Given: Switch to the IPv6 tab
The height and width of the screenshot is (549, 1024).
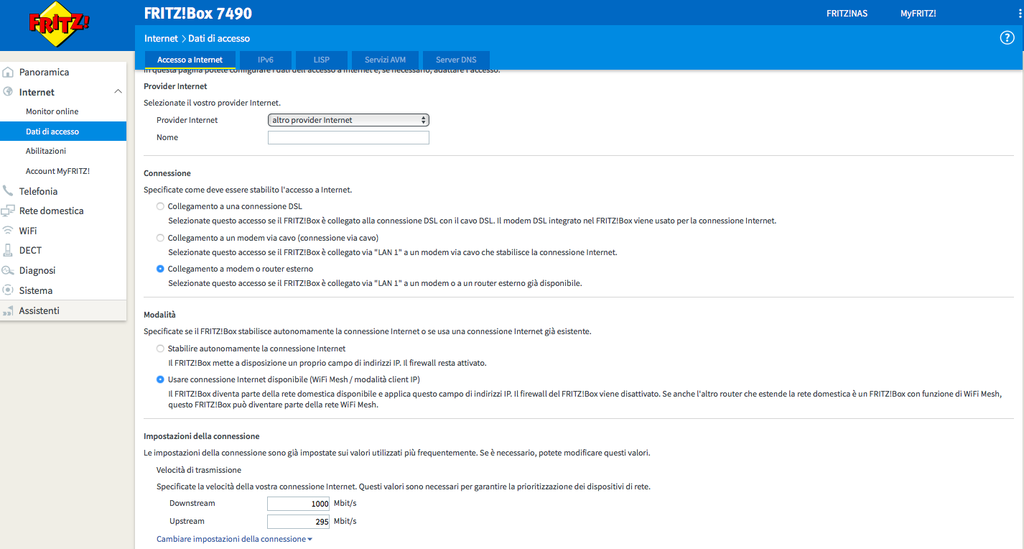Looking at the screenshot, I should pyautogui.click(x=265, y=59).
